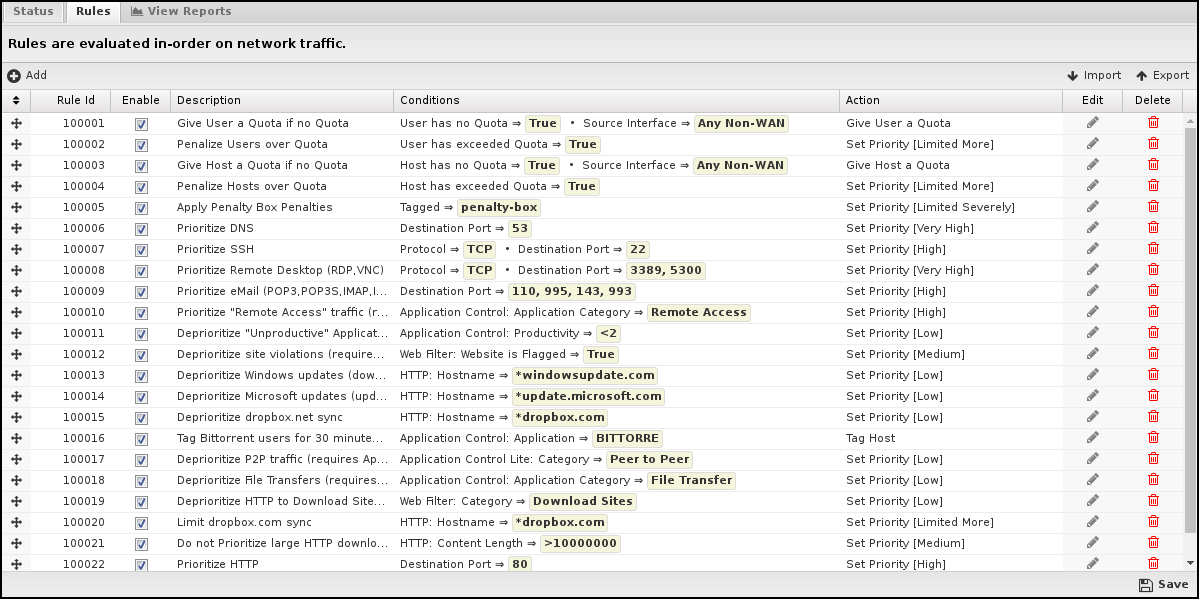Uncheck Enable for Give Host a Quota
The width and height of the screenshot is (1199, 599).
coord(141,166)
